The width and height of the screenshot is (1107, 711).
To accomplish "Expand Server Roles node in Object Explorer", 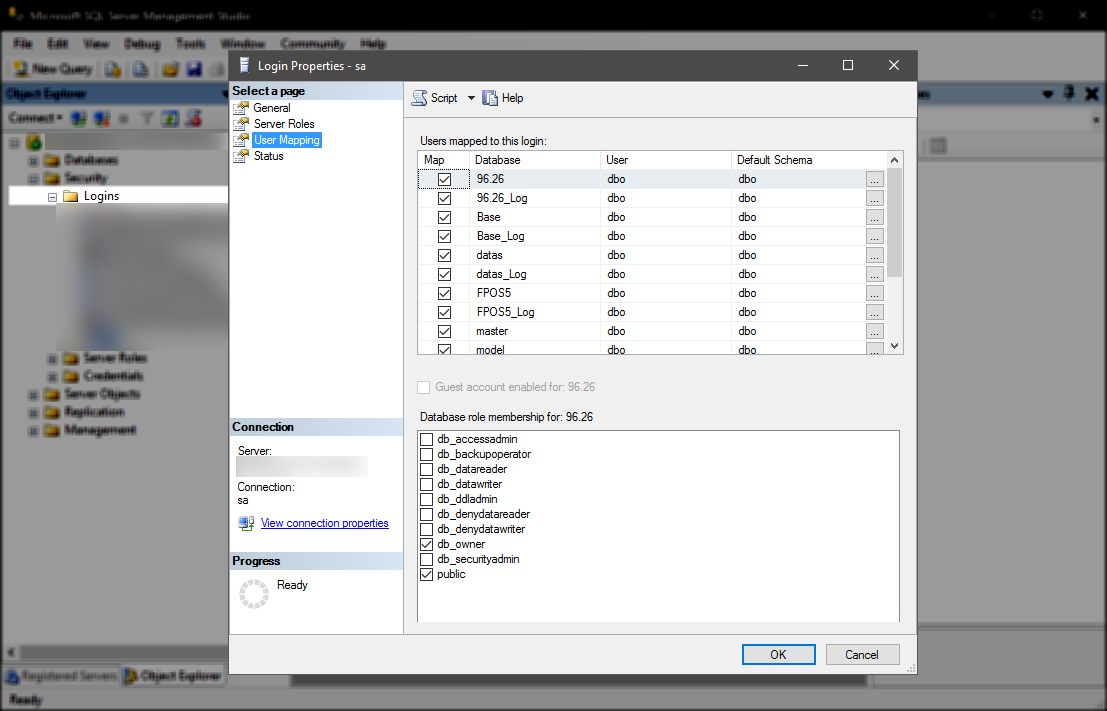I will pyautogui.click(x=52, y=358).
